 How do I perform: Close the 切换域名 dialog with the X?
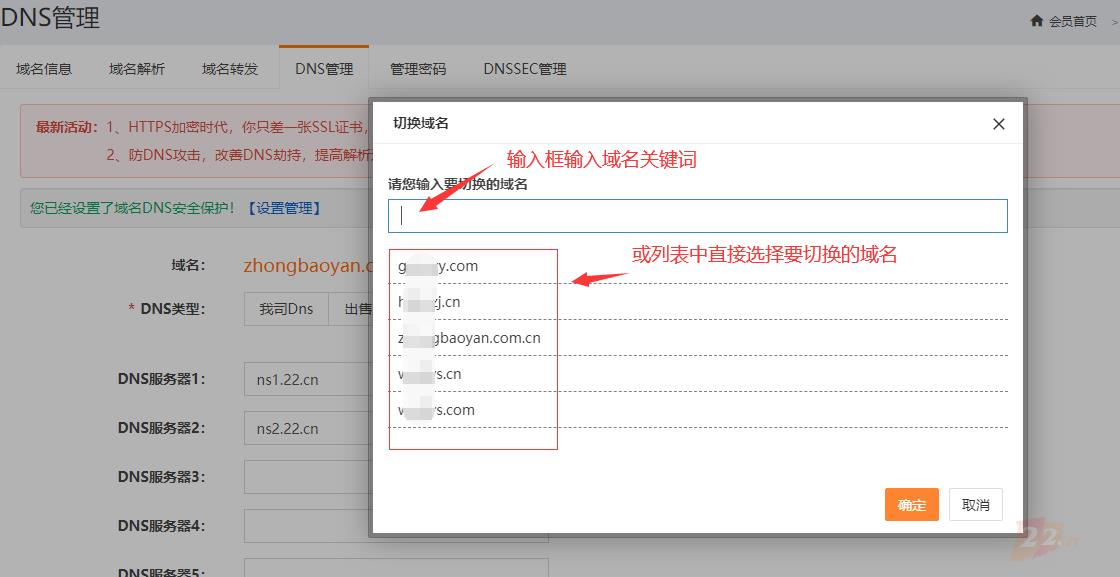point(999,124)
